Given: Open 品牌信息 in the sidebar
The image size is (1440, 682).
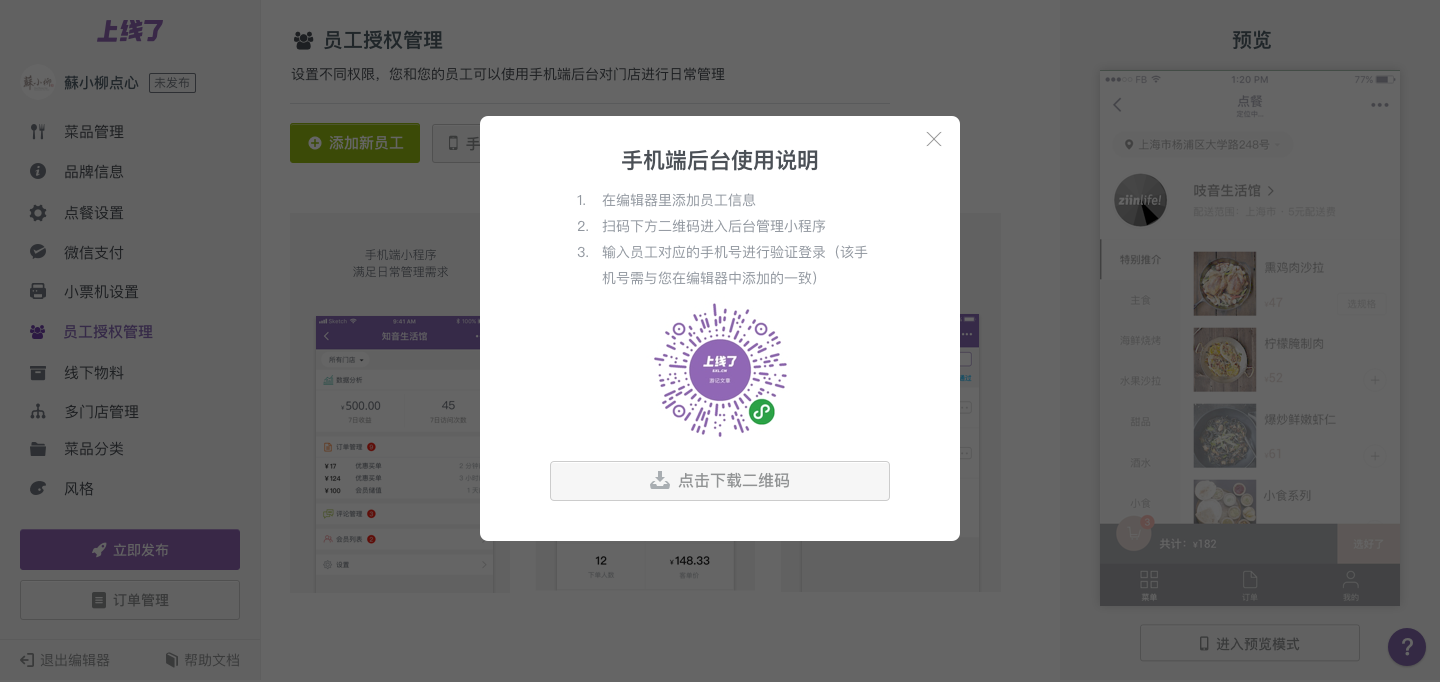Looking at the screenshot, I should [x=94, y=172].
